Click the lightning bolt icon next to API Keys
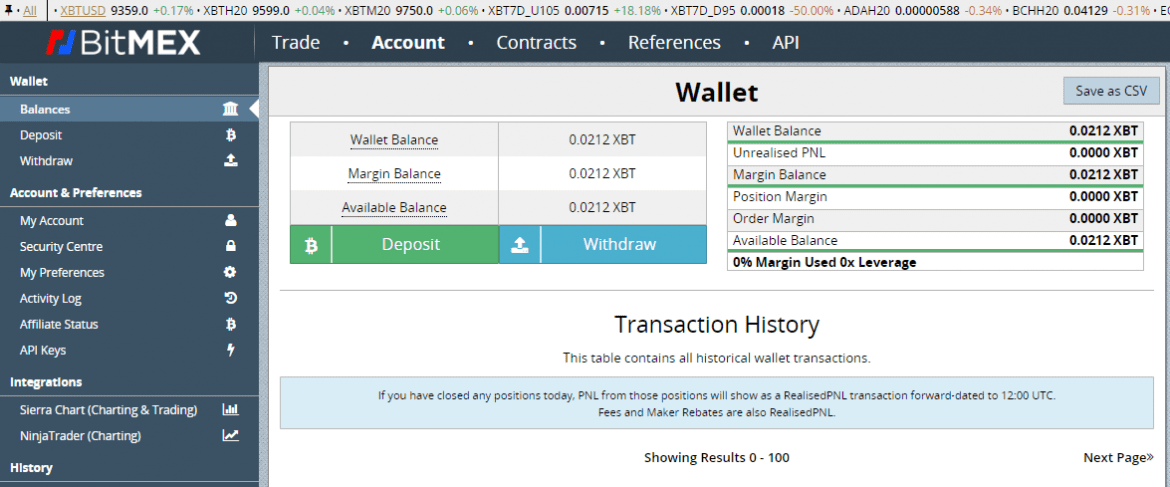Screen dimensions: 1170x487 tap(230, 351)
